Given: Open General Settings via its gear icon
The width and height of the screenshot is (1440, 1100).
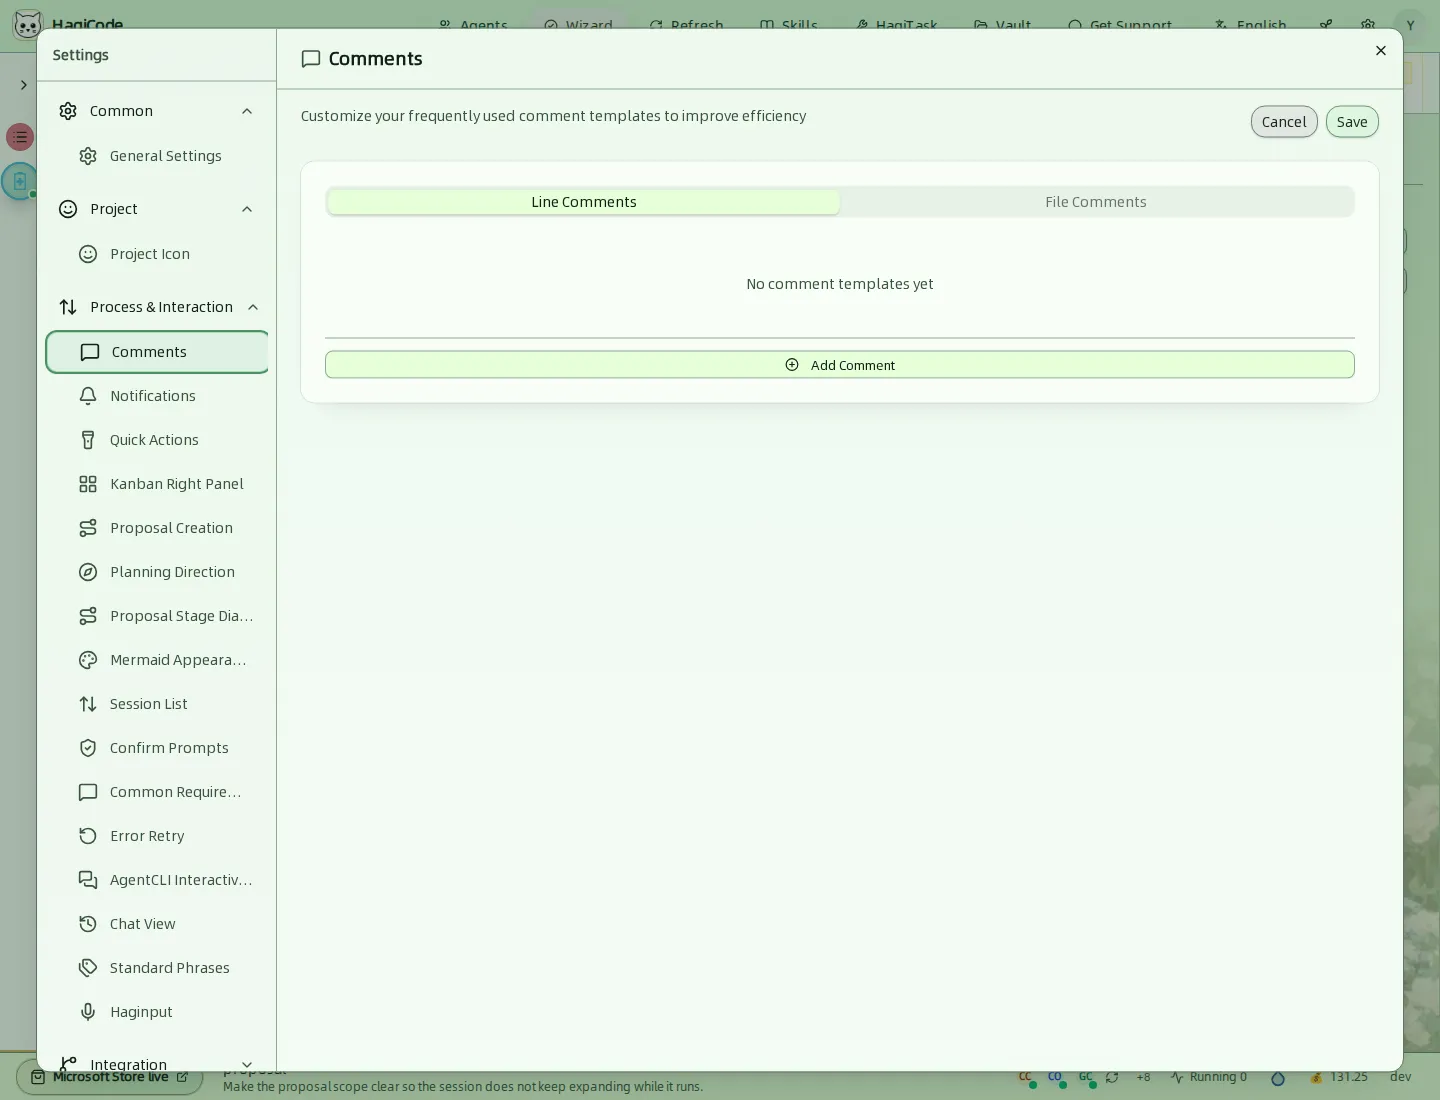Looking at the screenshot, I should point(88,156).
